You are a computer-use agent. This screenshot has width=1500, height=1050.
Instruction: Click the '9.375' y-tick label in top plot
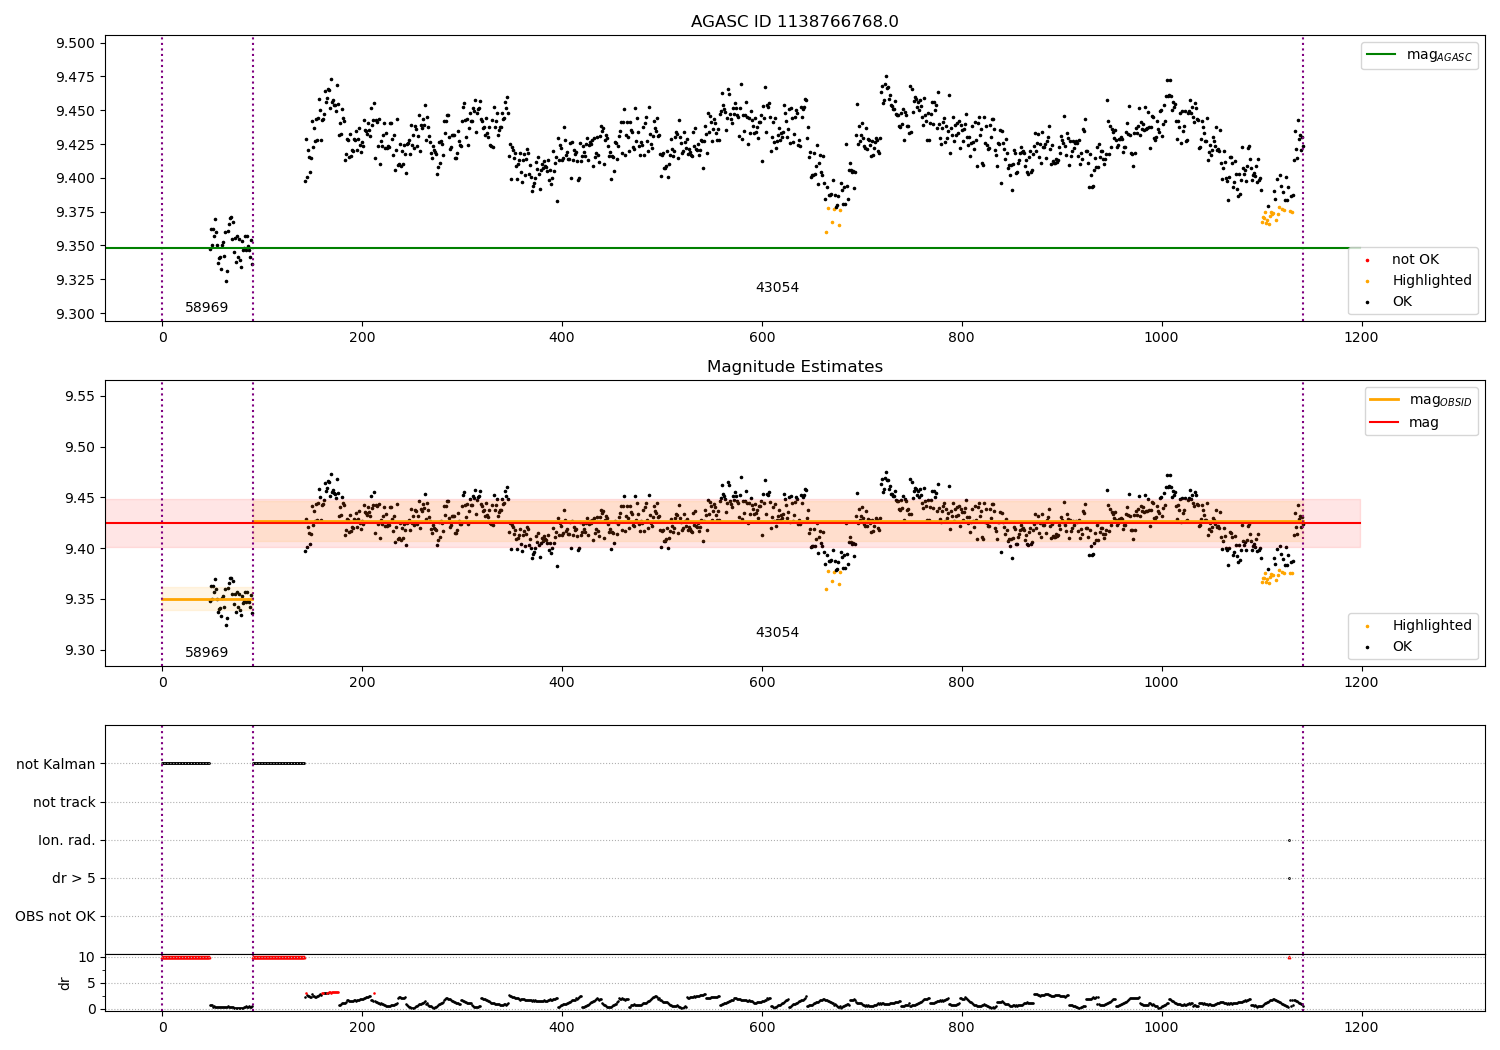click(75, 213)
